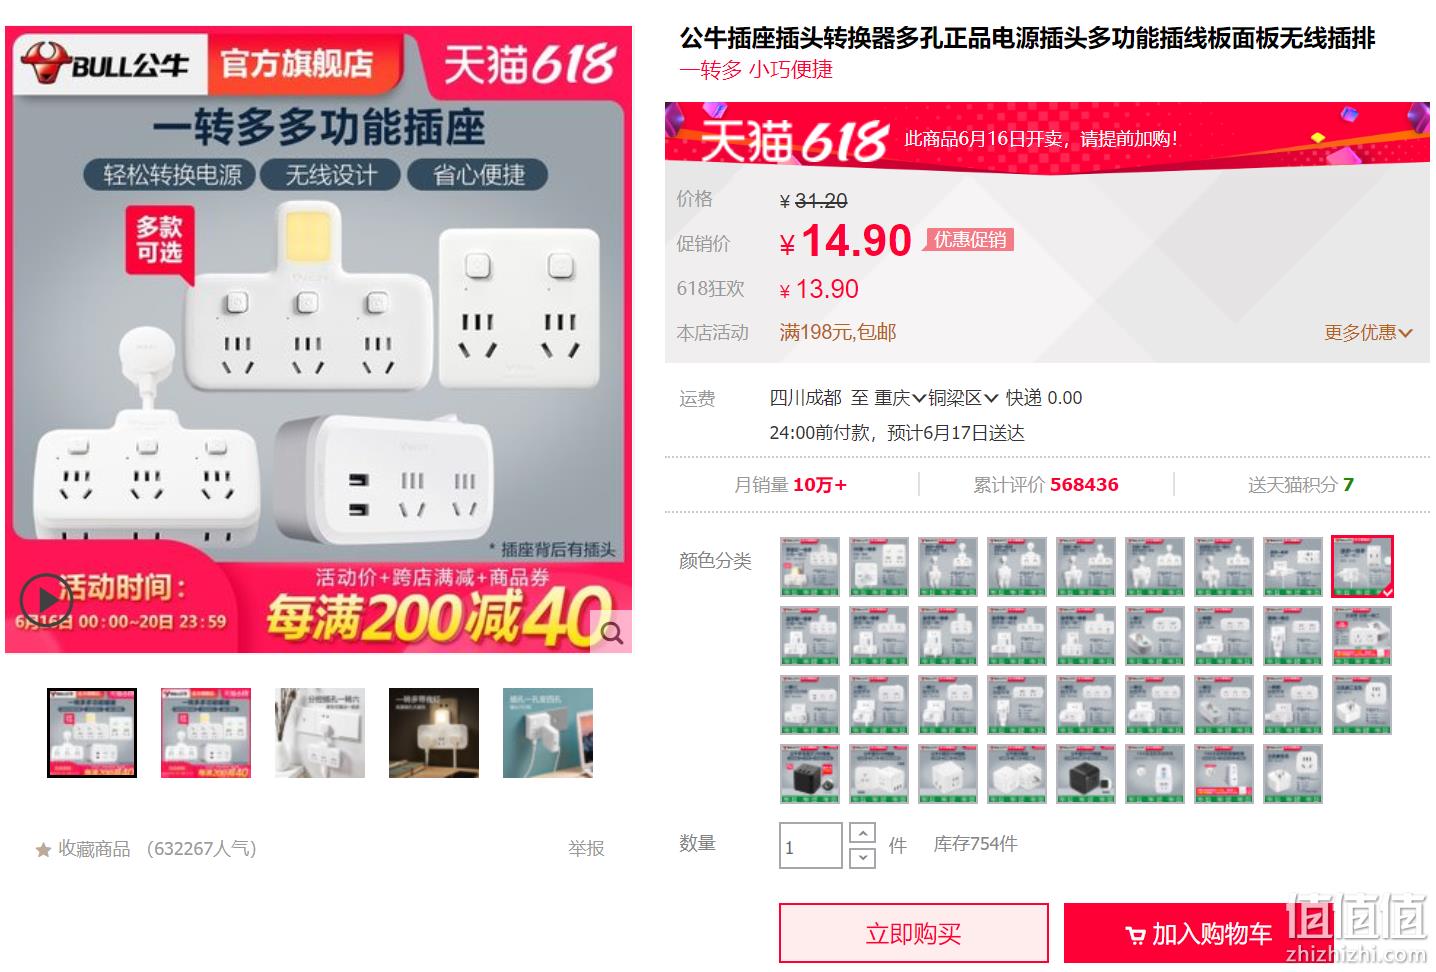1436x972 pixels.
Task: Choose the first color option in top row
Action: (x=810, y=567)
